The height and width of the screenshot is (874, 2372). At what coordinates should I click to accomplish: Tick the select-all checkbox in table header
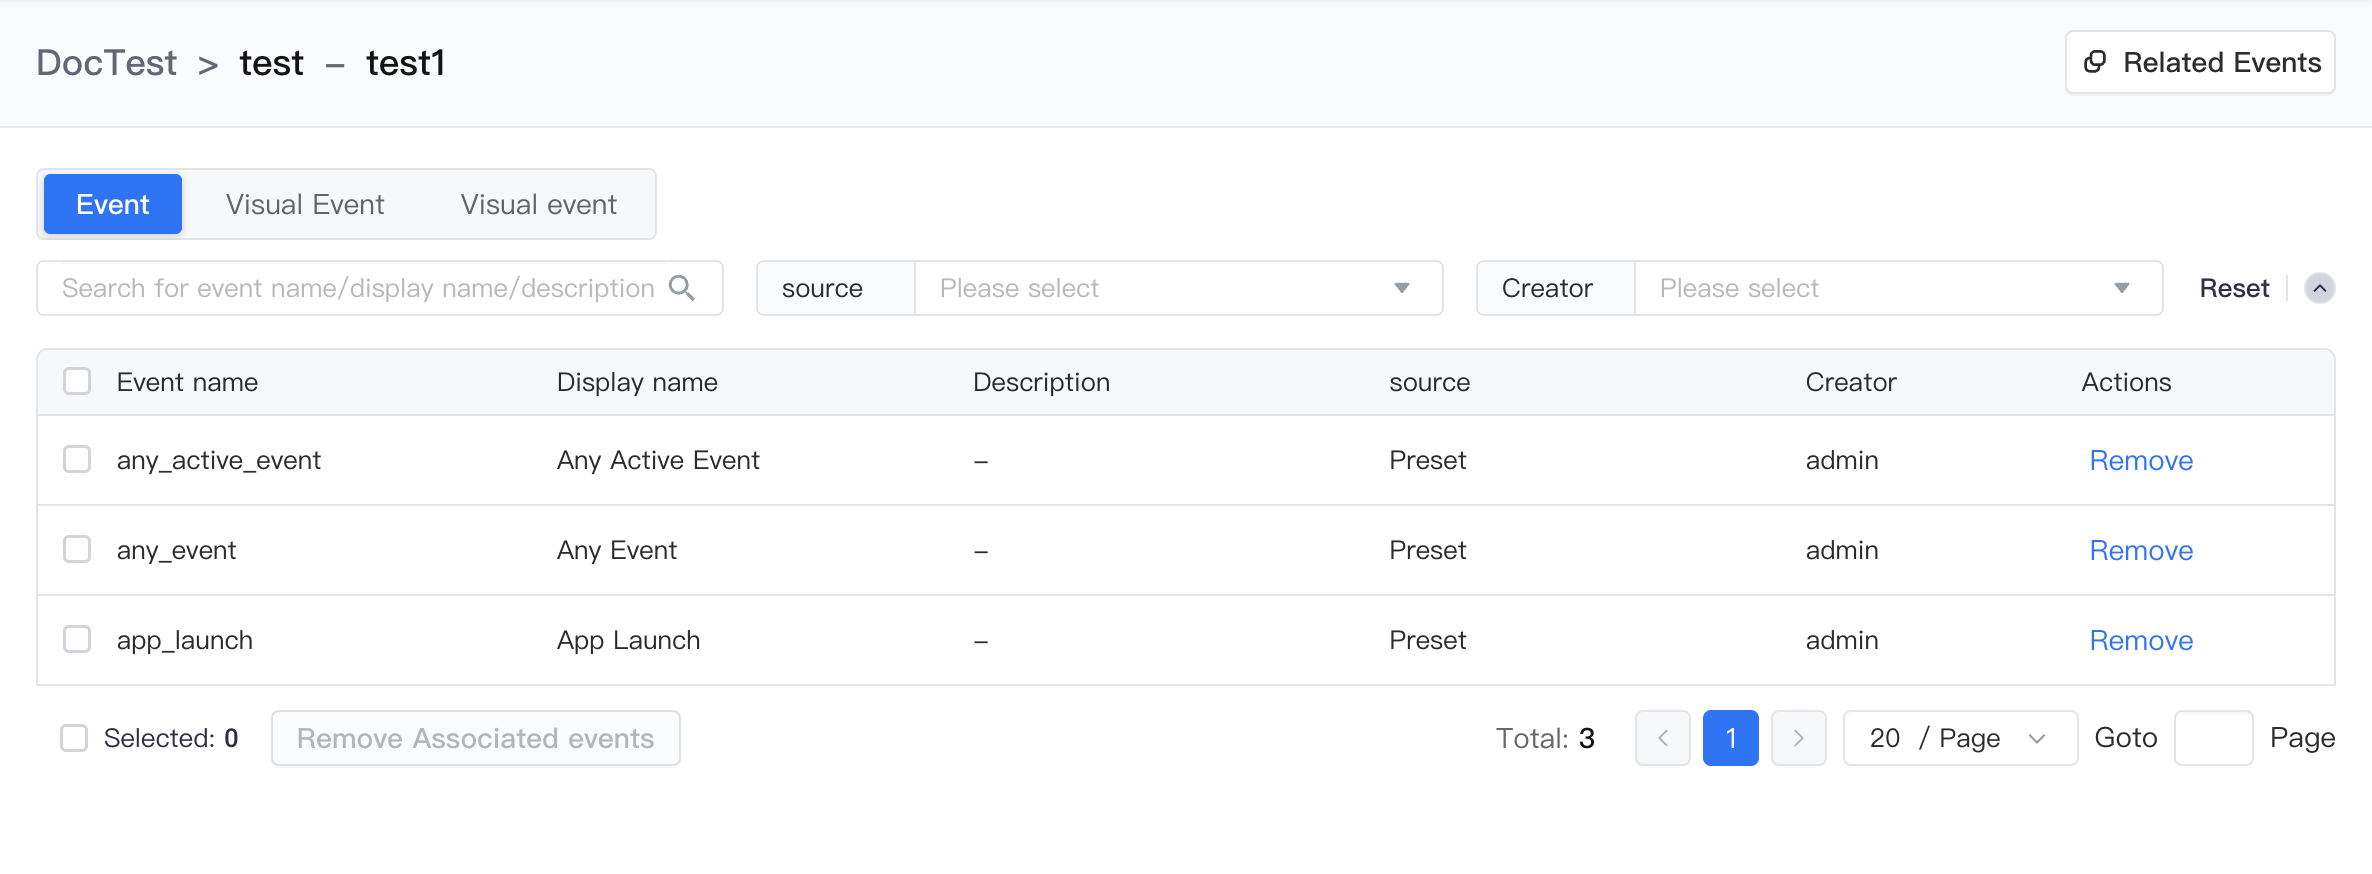77,381
